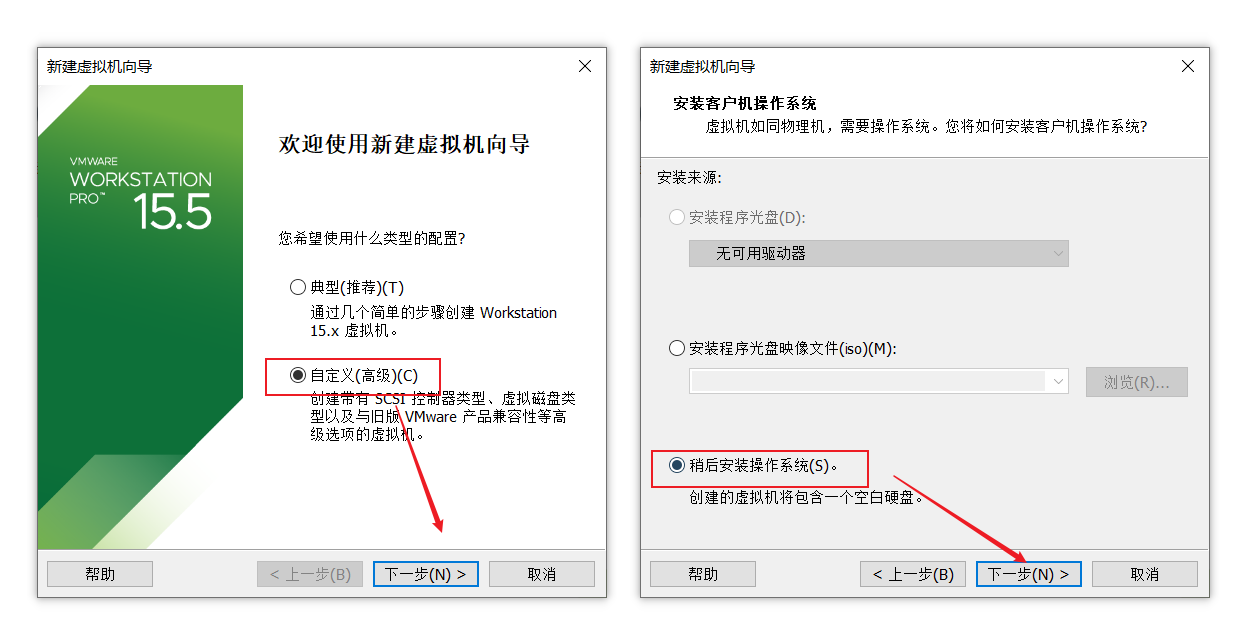
Task: Click the ISO path input field
Action: pos(870,381)
